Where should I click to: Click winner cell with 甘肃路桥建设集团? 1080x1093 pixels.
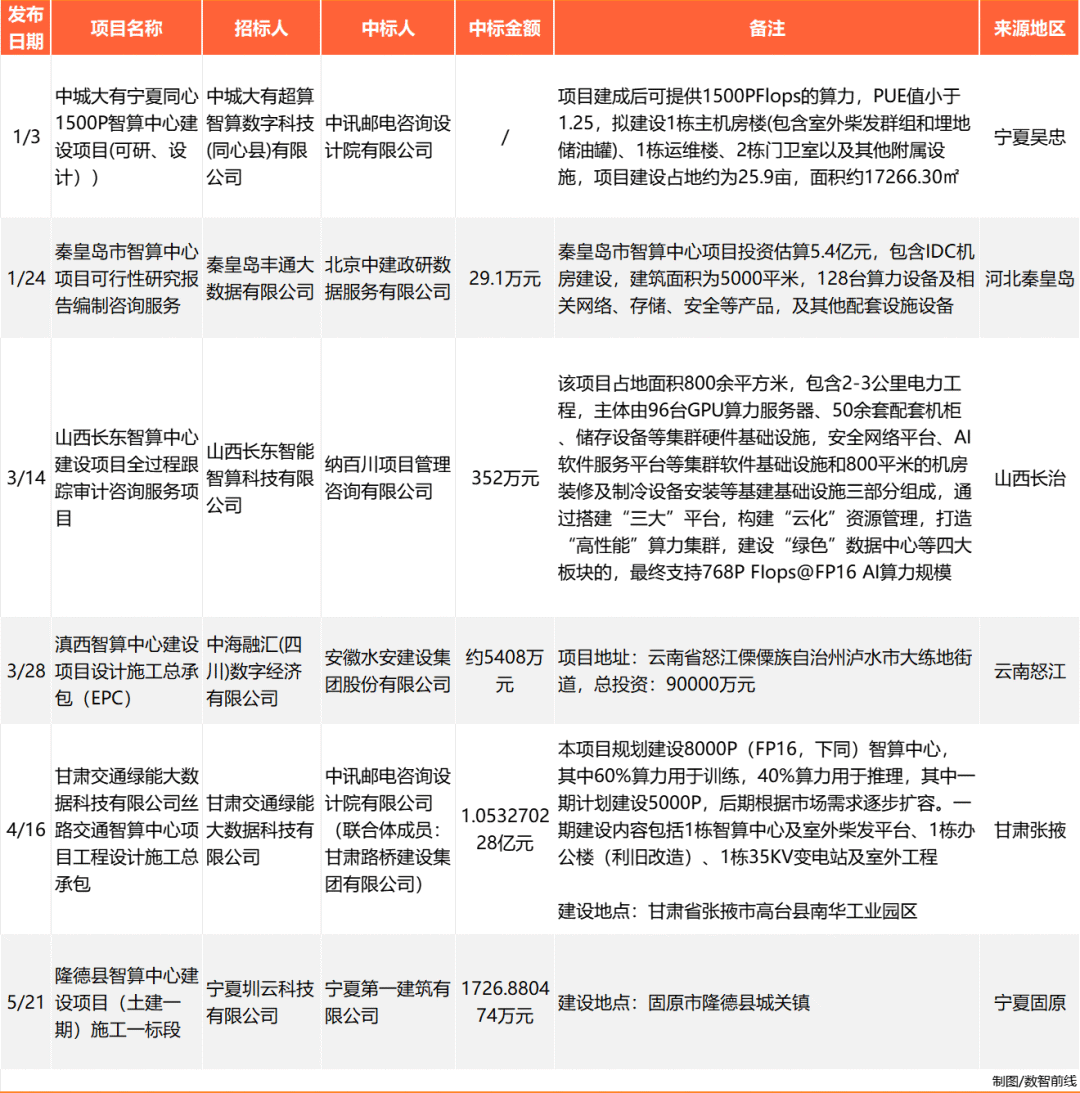388,830
